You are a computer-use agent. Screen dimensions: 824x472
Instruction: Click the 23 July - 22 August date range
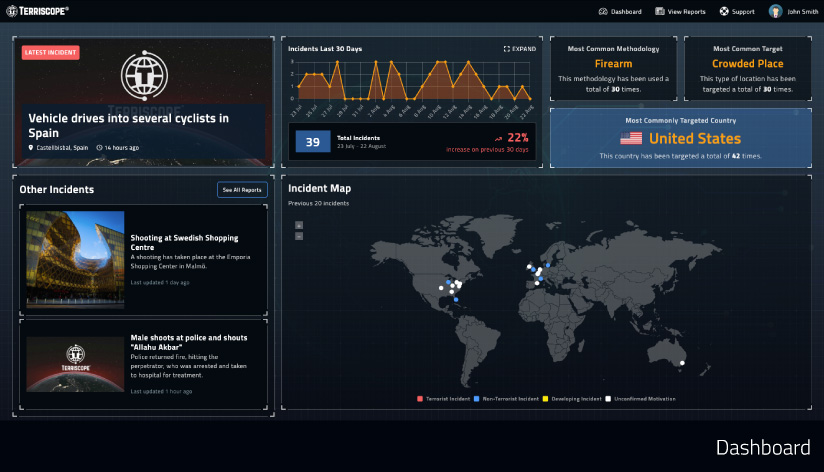coord(362,146)
